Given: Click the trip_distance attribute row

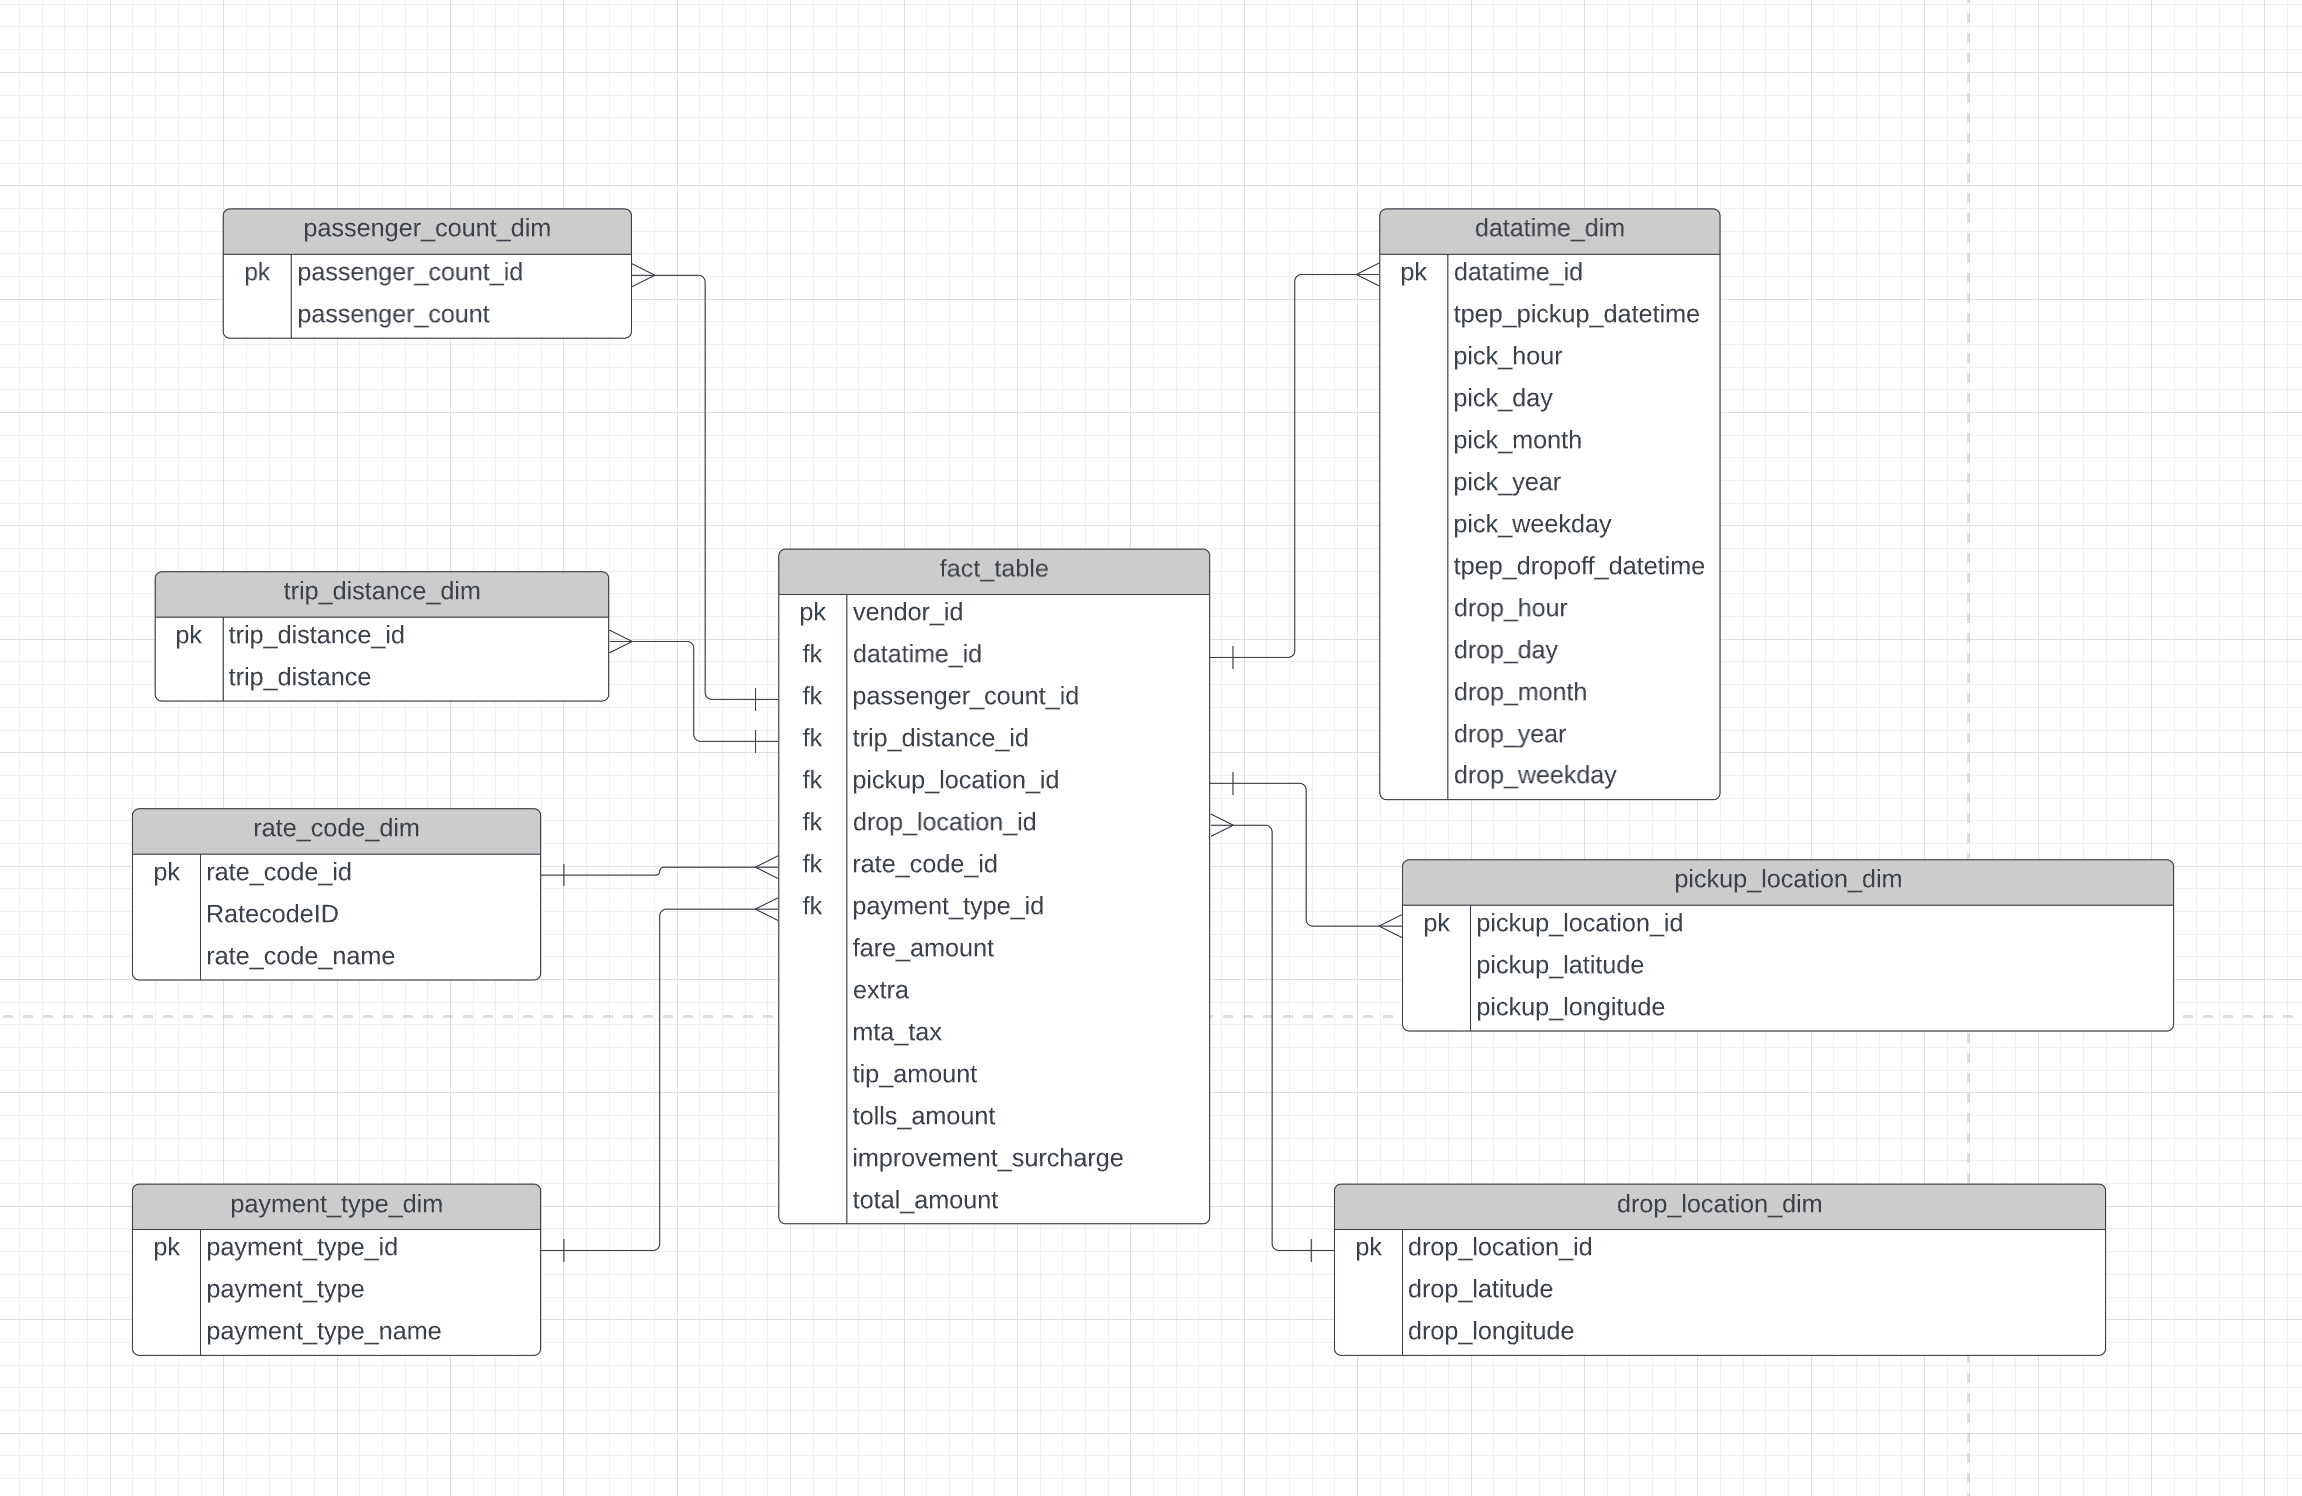Looking at the screenshot, I should pyautogui.click(x=300, y=677).
